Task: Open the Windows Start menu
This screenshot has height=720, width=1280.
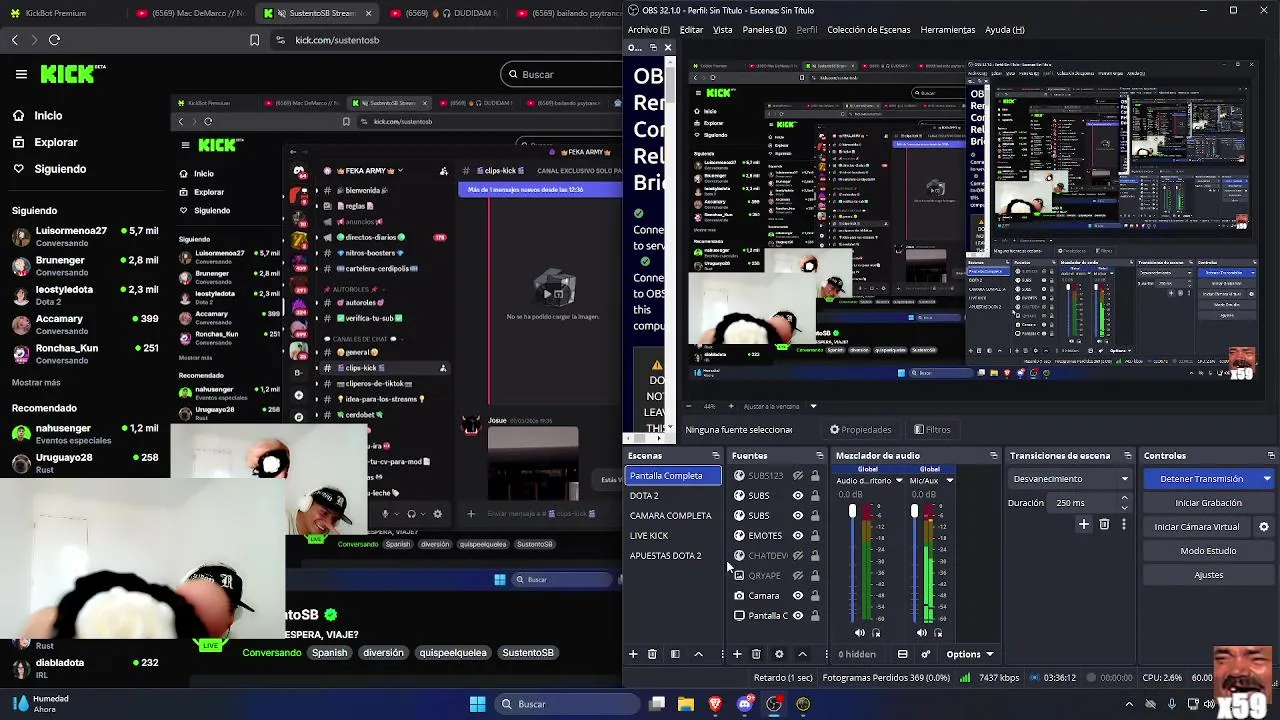Action: pos(477,704)
